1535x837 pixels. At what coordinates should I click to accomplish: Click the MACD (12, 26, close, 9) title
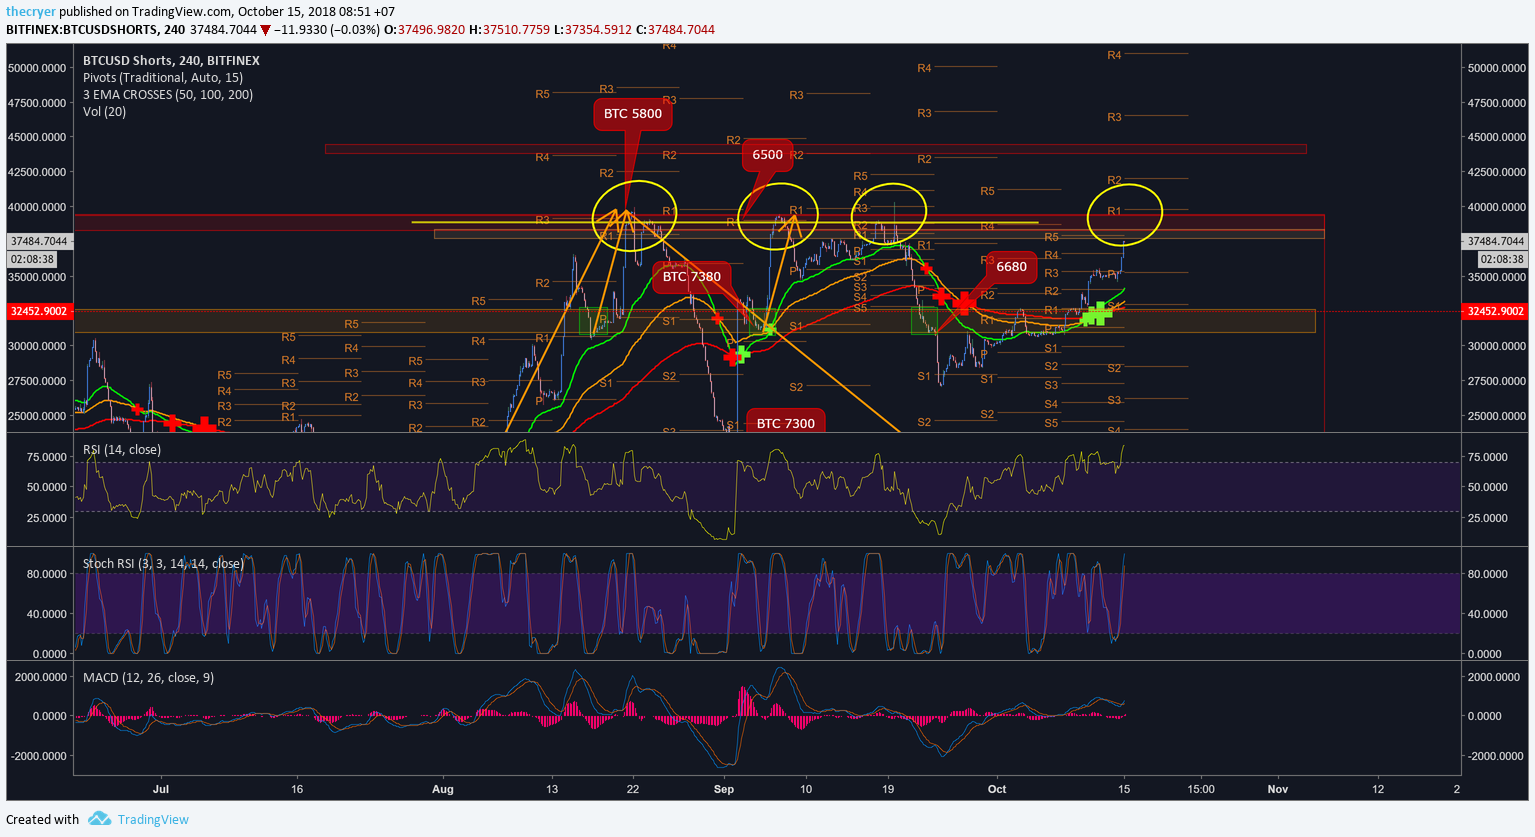[x=148, y=678]
